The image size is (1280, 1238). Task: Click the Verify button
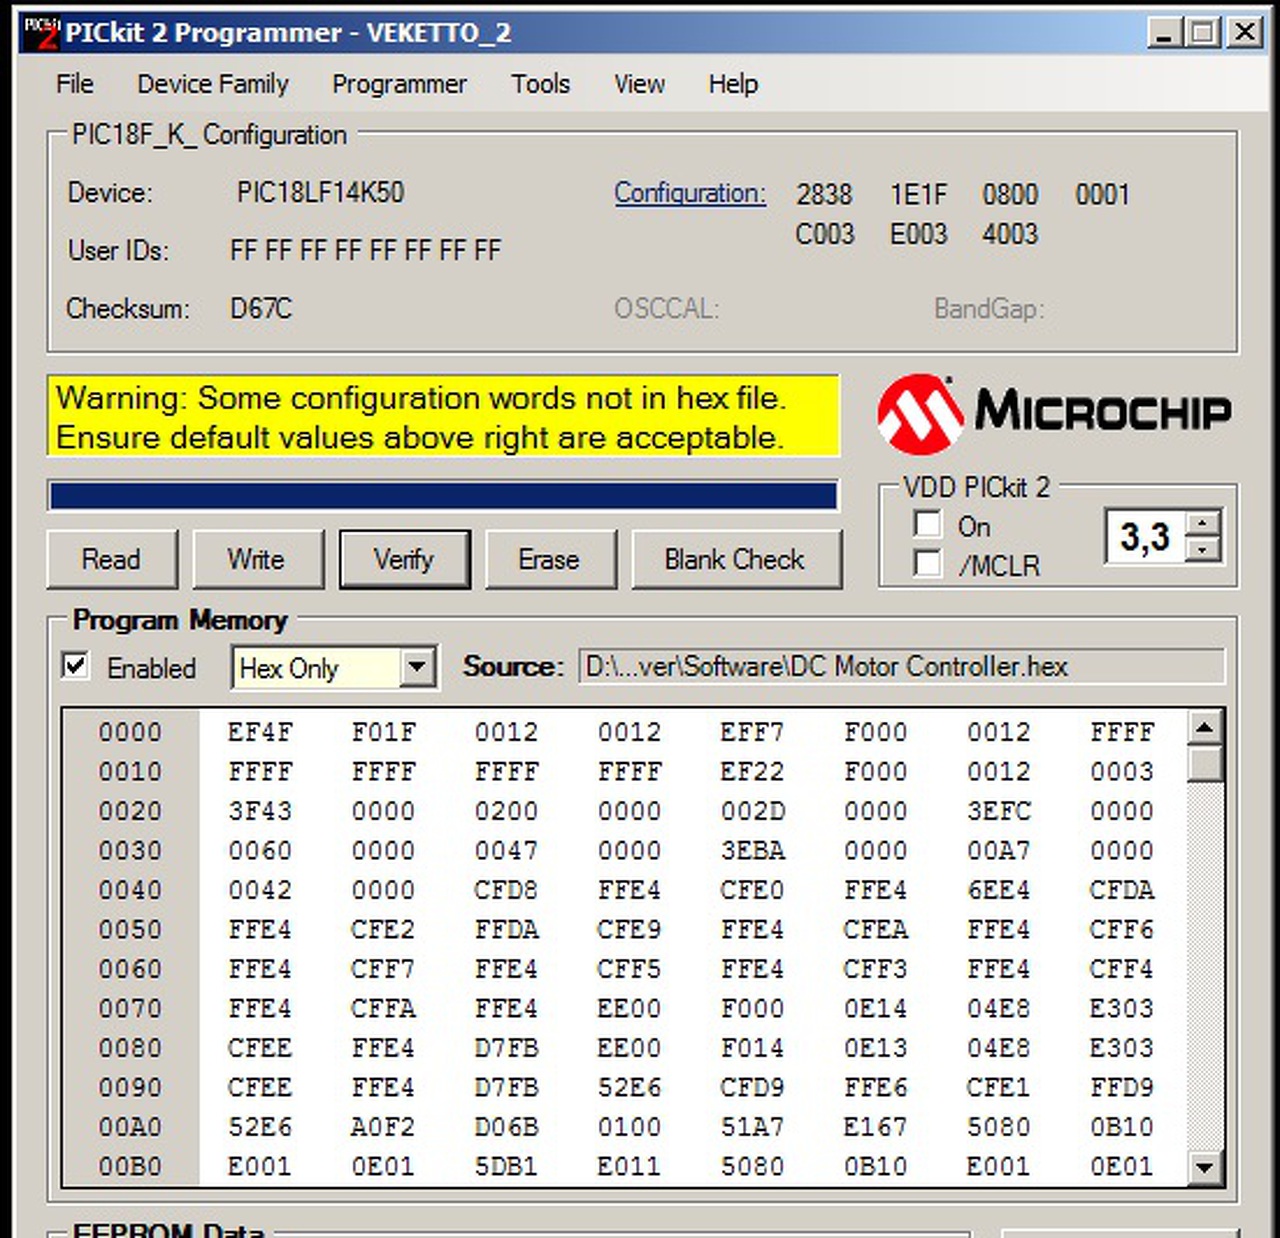404,559
